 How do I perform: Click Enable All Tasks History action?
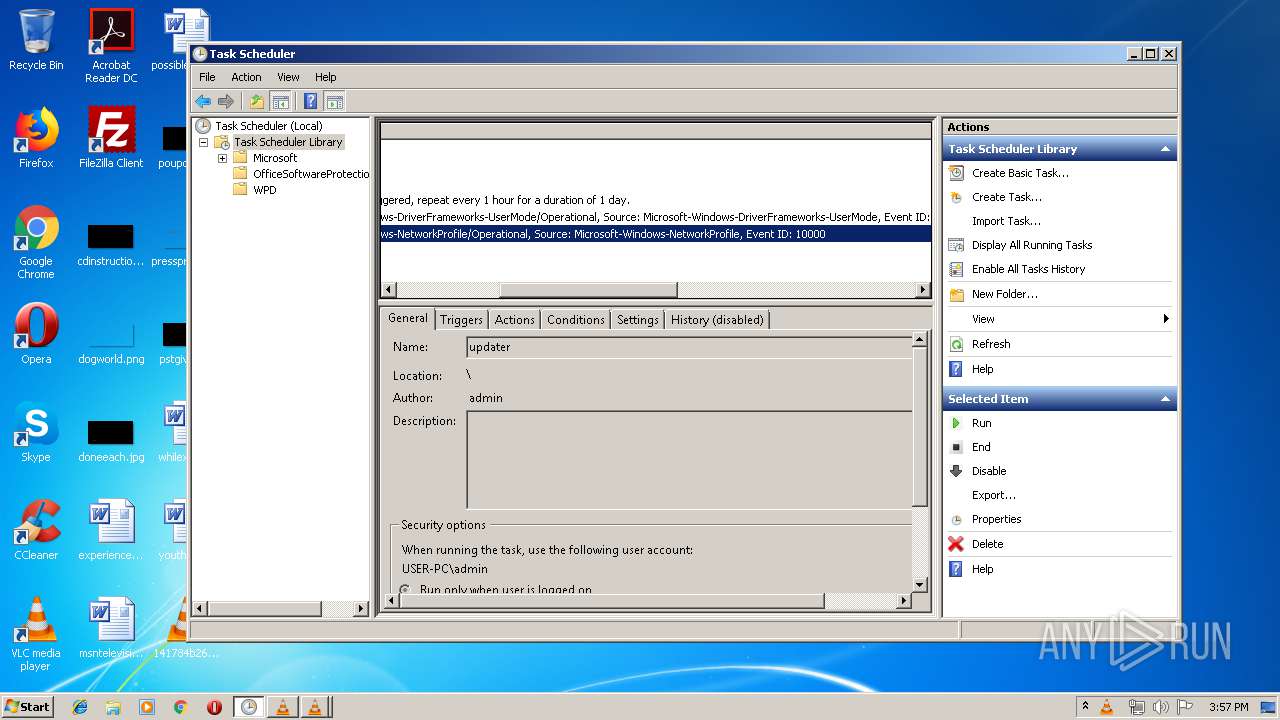coord(1028,269)
